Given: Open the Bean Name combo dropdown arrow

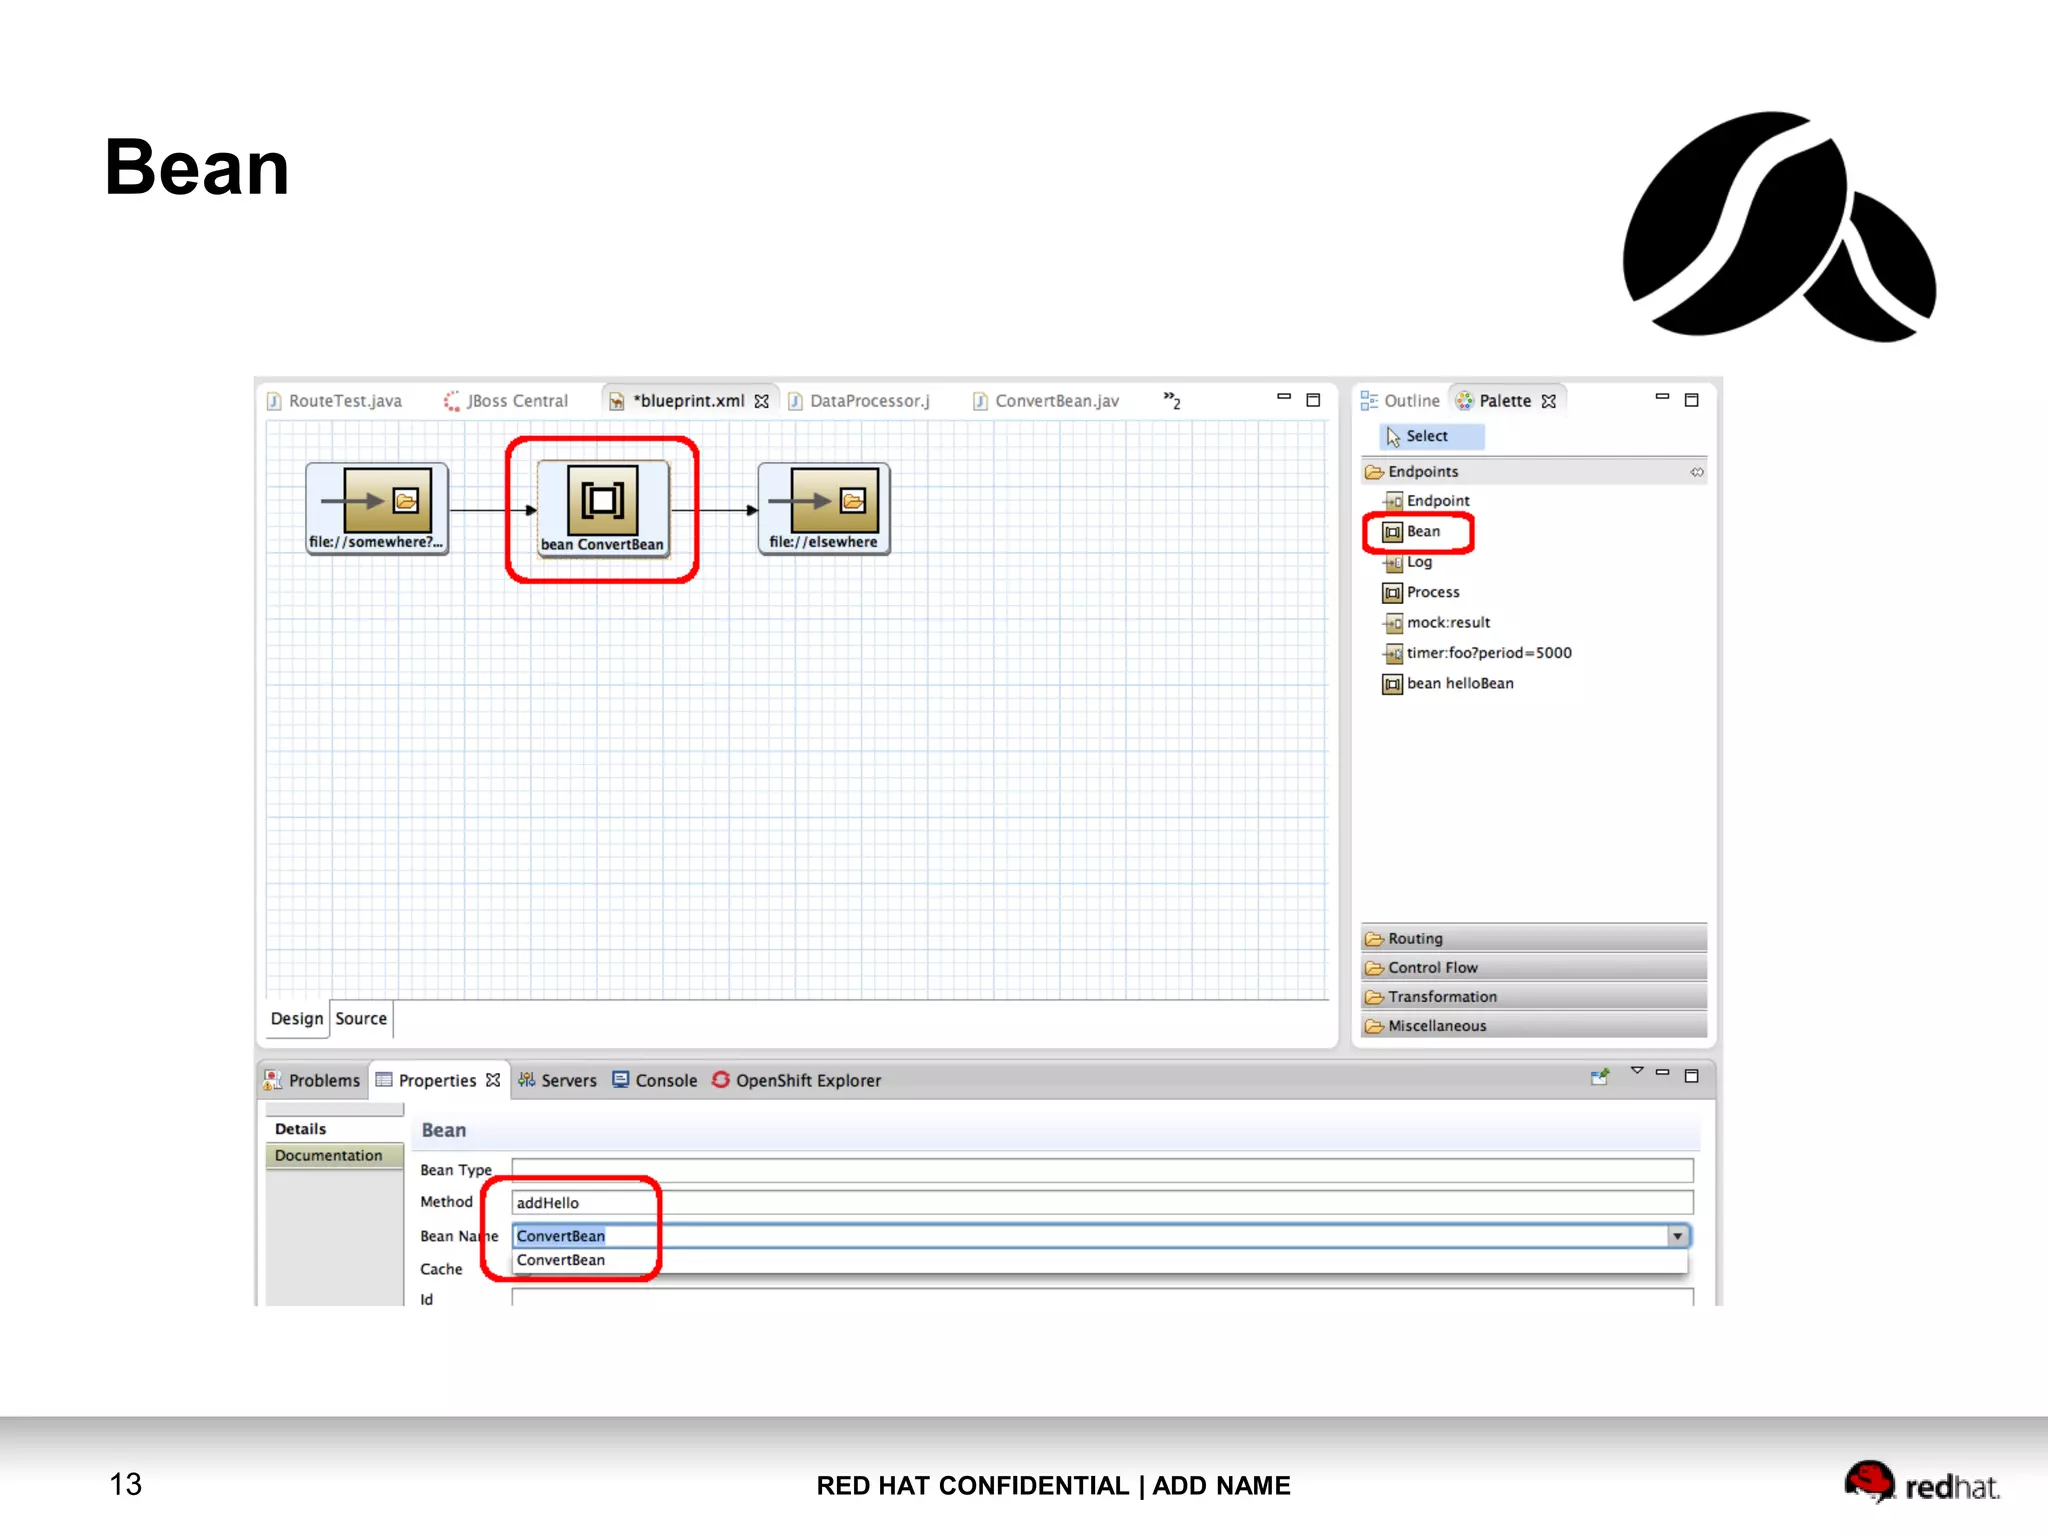Looking at the screenshot, I should coord(1678,1236).
